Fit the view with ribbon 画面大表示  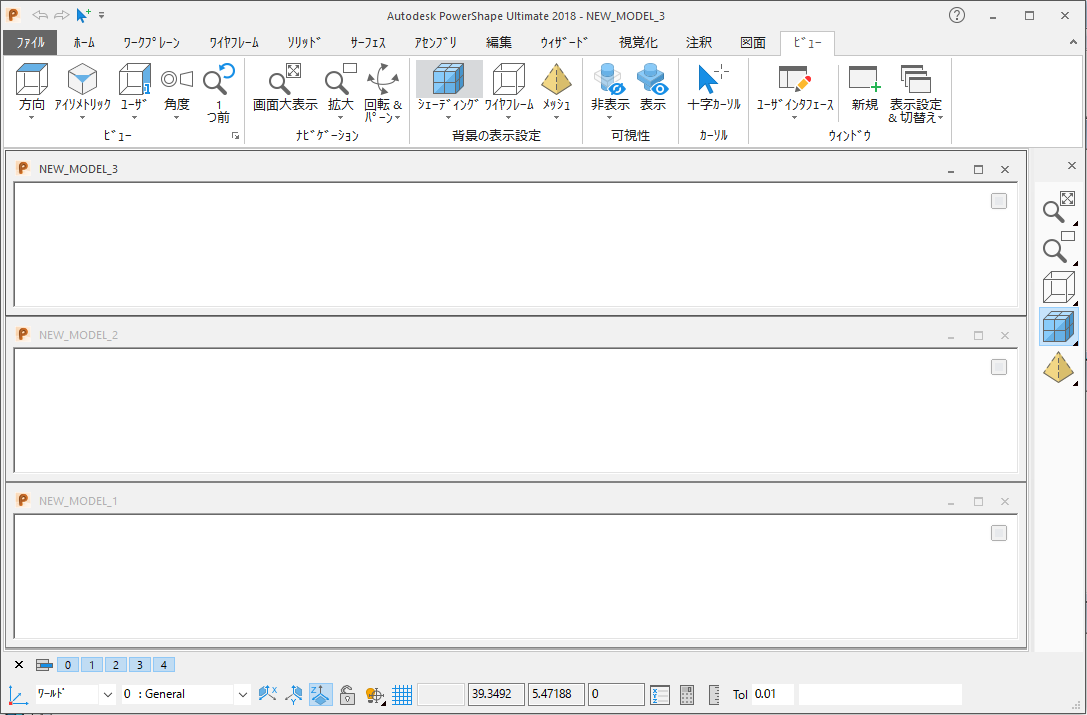[285, 79]
